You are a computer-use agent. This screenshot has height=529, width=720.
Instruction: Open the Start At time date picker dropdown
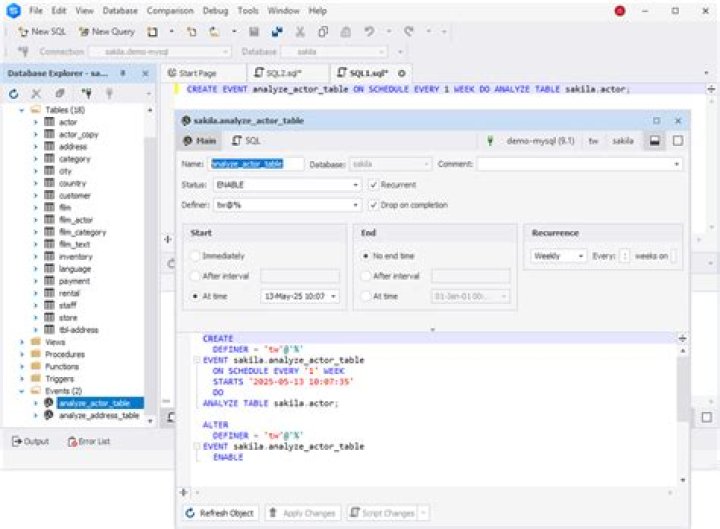click(333, 296)
